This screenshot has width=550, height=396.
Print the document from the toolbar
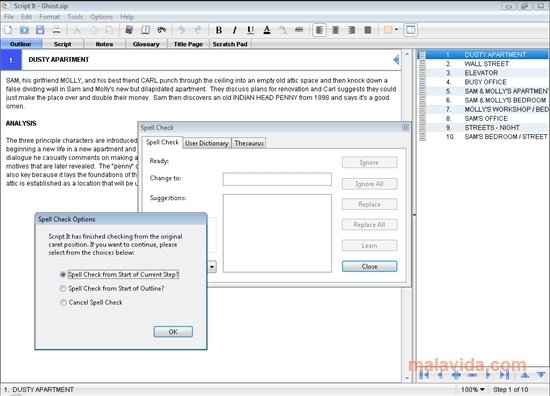[x=56, y=30]
